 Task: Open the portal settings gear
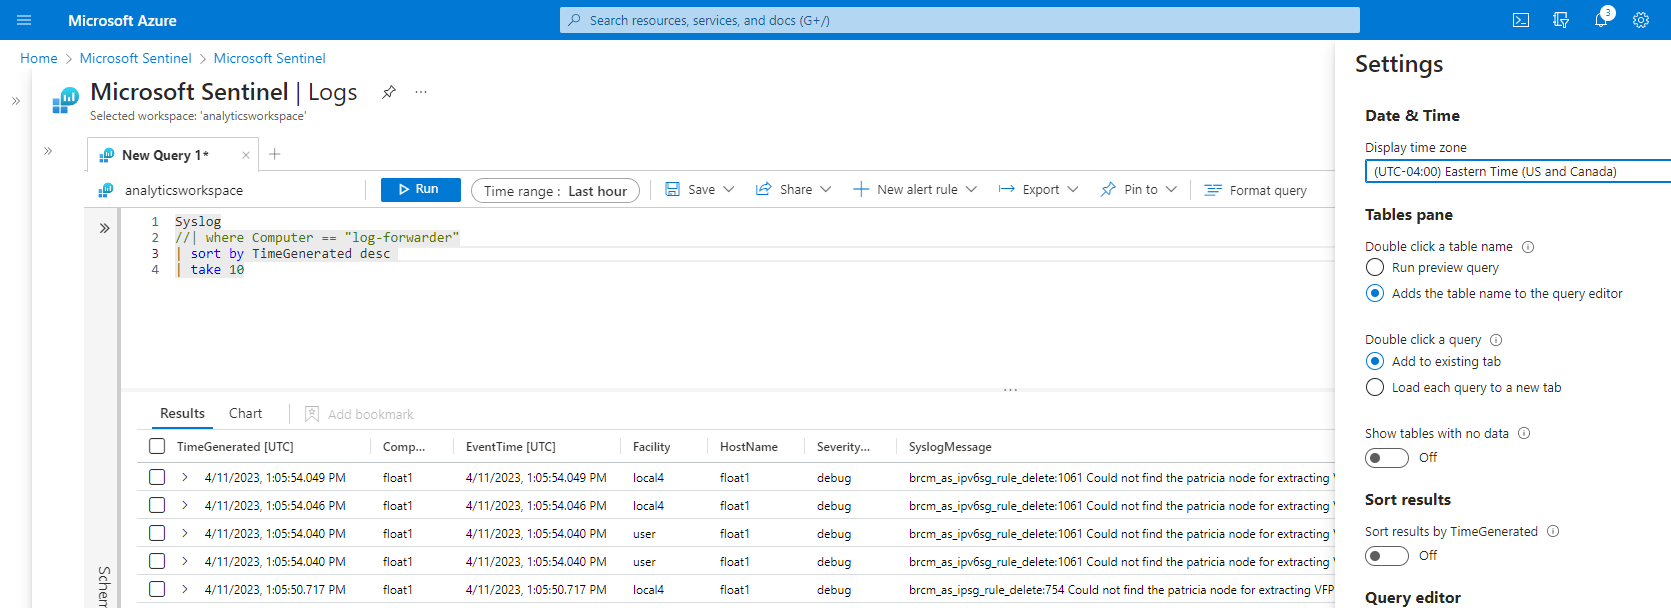click(x=1641, y=20)
